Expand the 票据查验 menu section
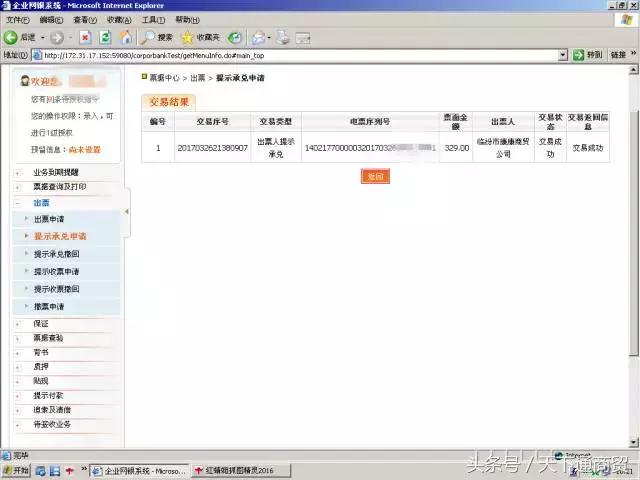The height and width of the screenshot is (480, 640). pyautogui.click(x=48, y=338)
